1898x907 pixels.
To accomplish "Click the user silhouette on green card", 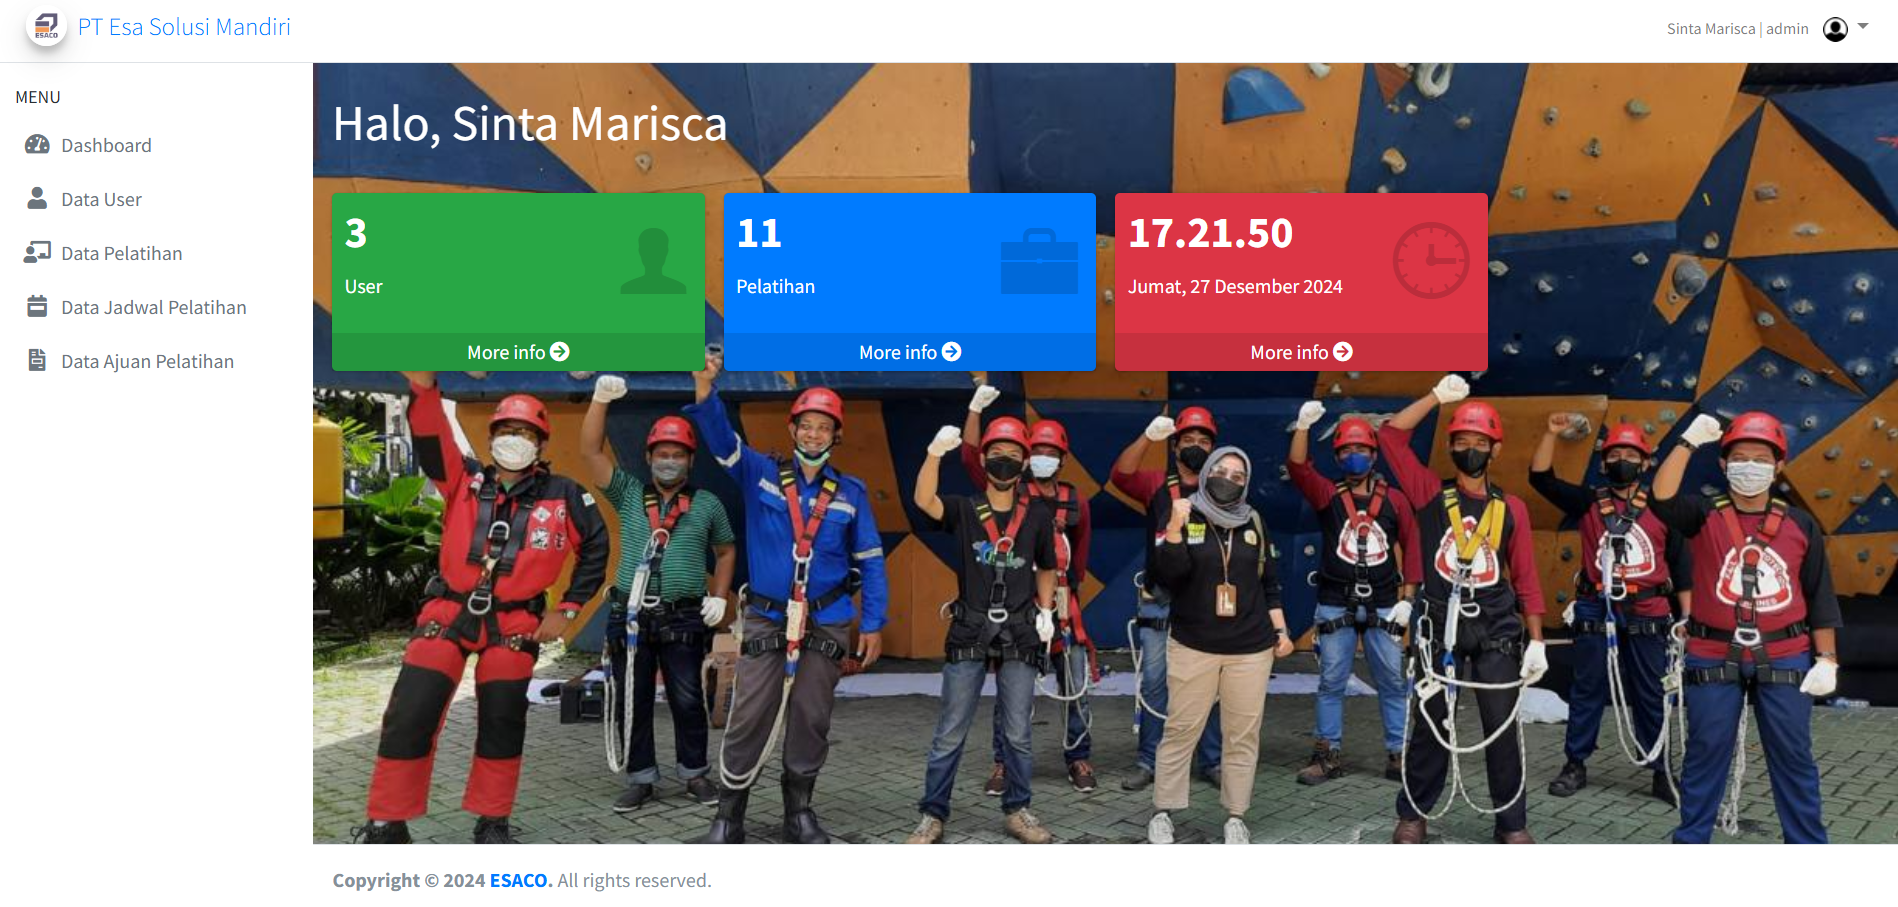I will click(x=653, y=261).
